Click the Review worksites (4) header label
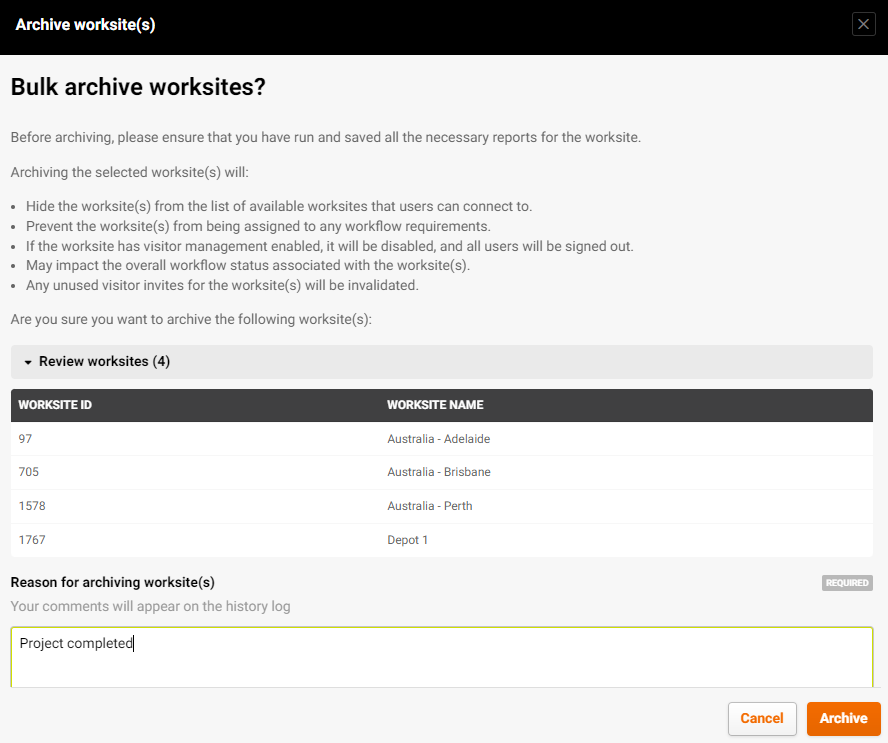 coord(104,361)
